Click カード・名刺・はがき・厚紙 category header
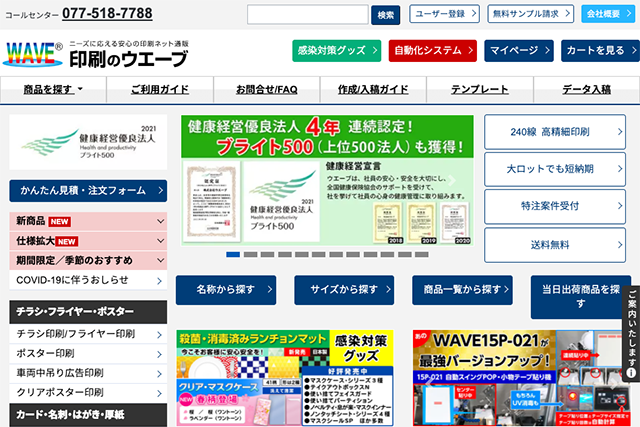 pos(88,415)
